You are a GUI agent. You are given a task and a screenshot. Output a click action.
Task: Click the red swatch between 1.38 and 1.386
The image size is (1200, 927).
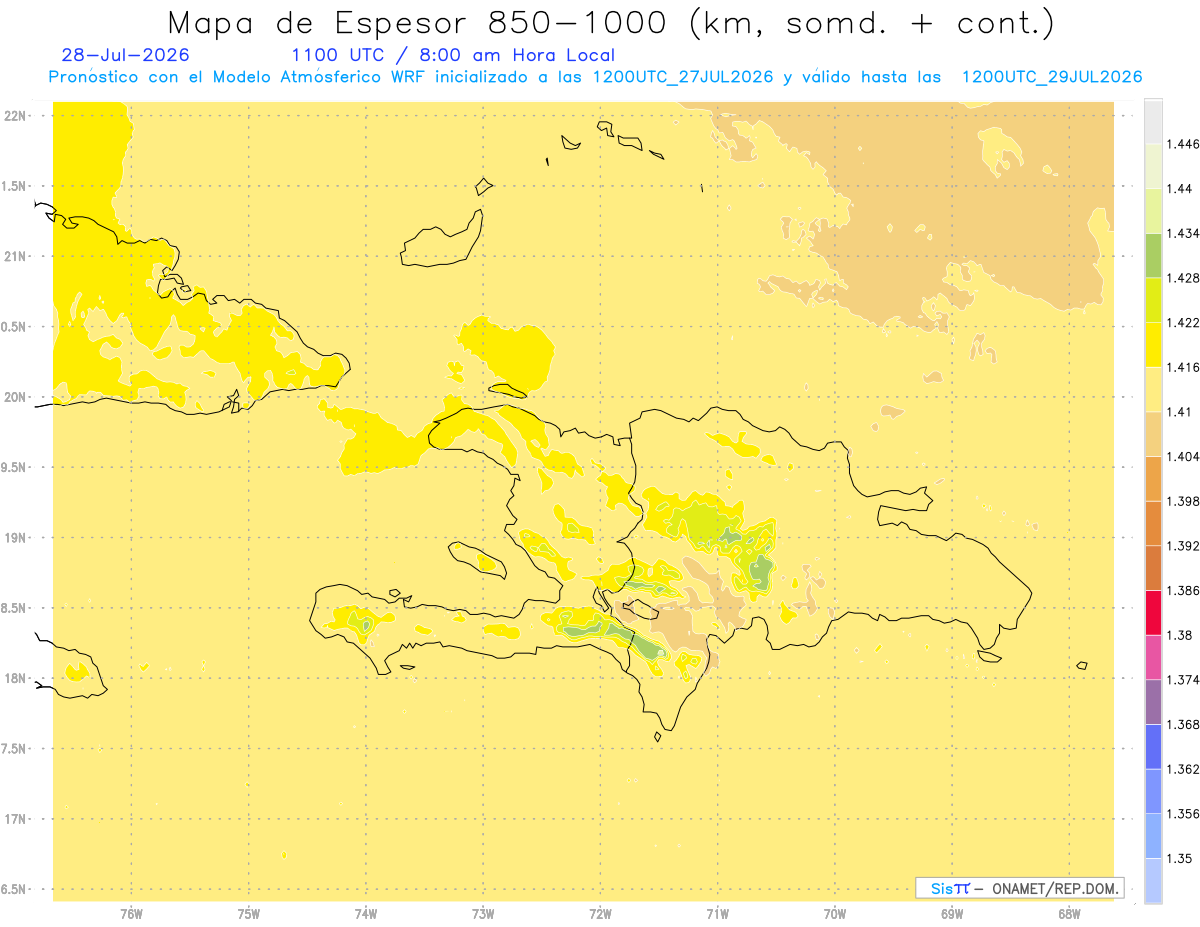(x=1153, y=613)
